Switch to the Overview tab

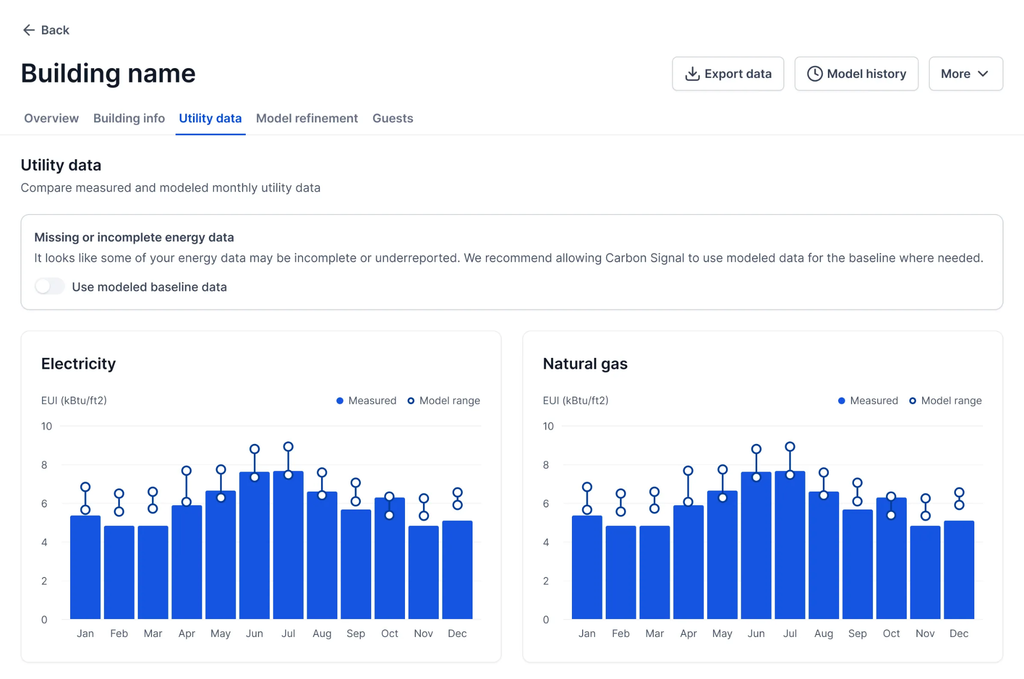click(51, 118)
